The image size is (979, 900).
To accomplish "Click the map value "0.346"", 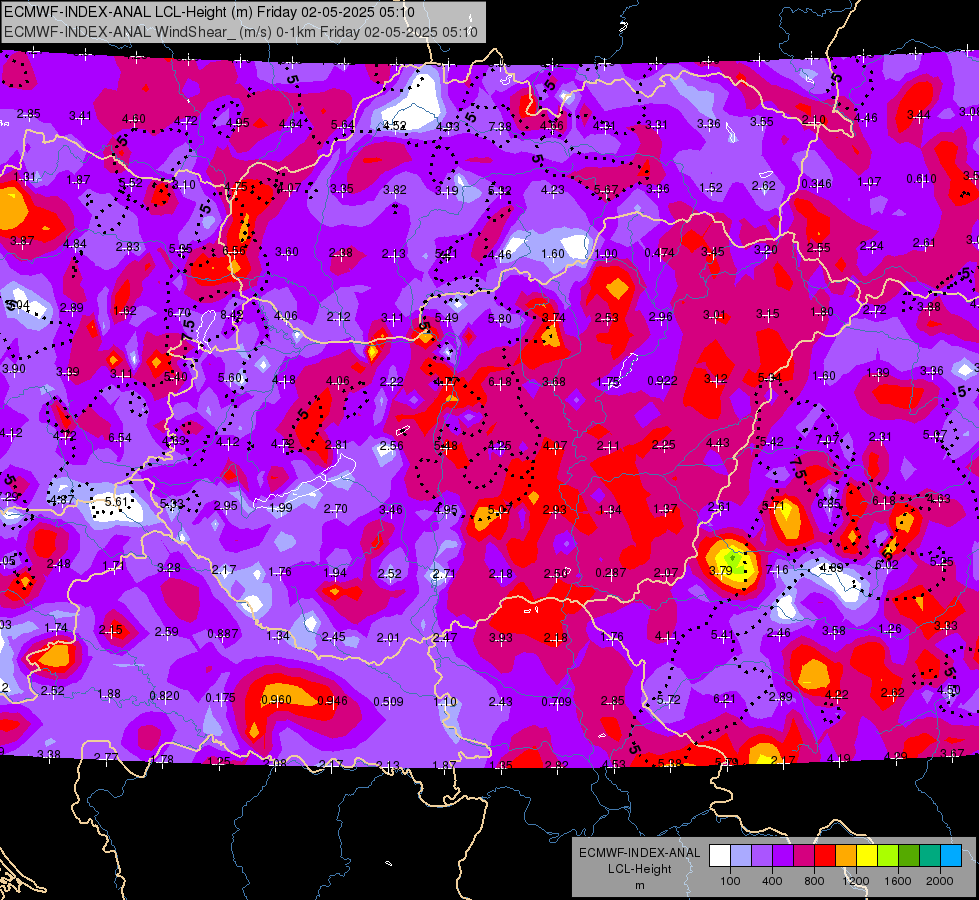I will (x=816, y=184).
